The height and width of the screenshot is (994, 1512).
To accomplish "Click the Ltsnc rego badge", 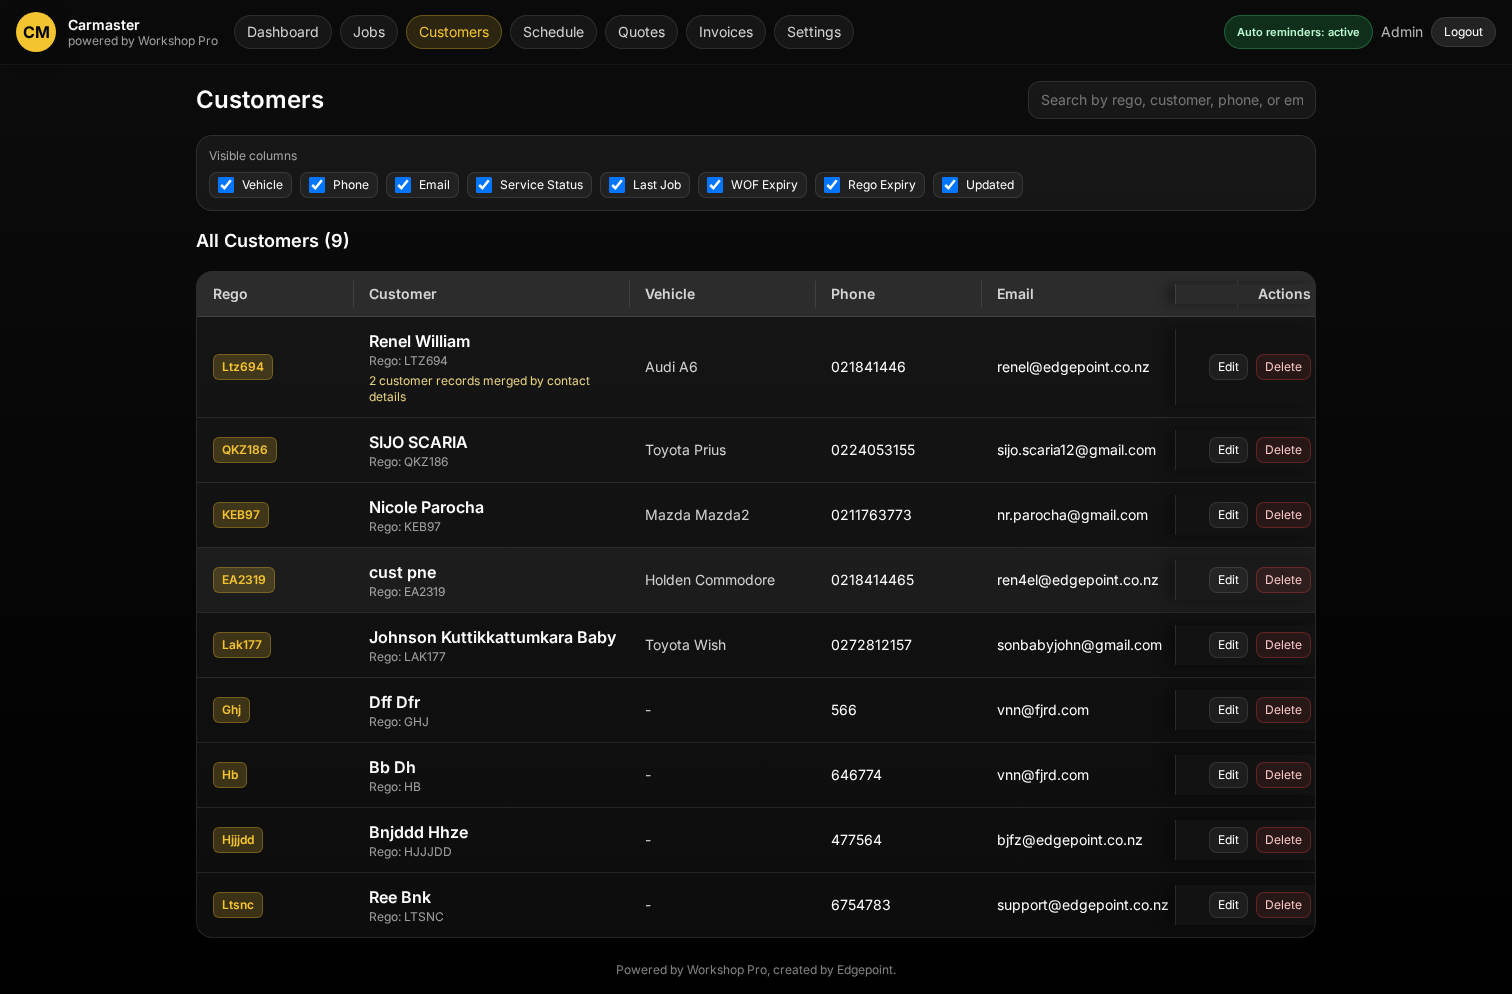I will pyautogui.click(x=237, y=904).
